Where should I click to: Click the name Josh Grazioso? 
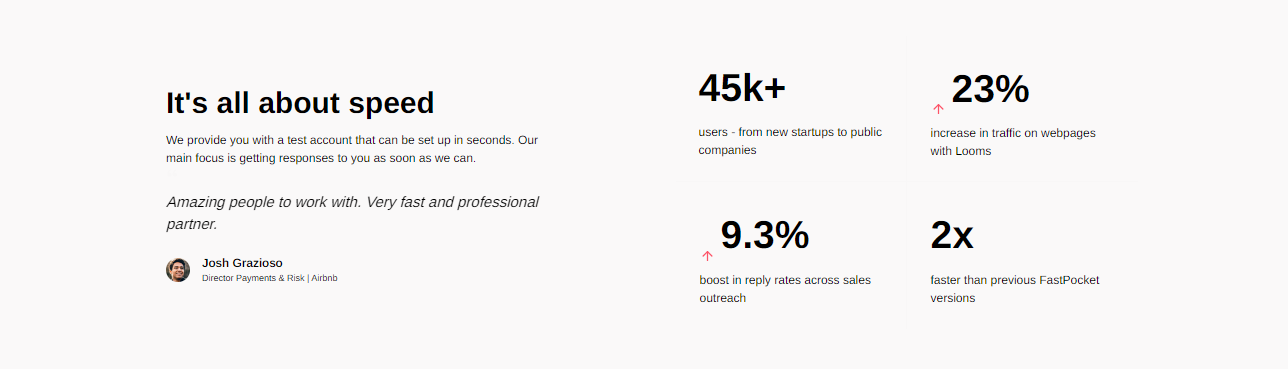click(242, 263)
